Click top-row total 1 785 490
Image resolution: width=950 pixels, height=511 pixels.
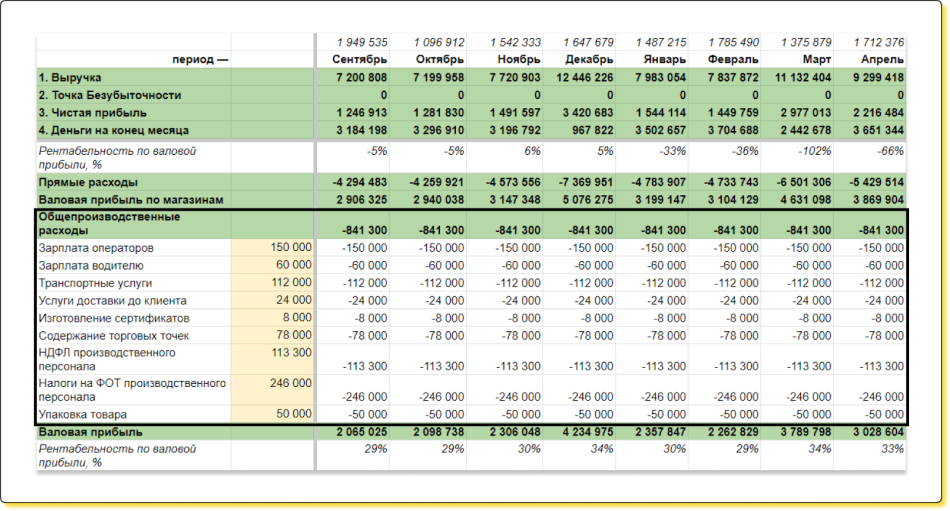click(x=734, y=42)
